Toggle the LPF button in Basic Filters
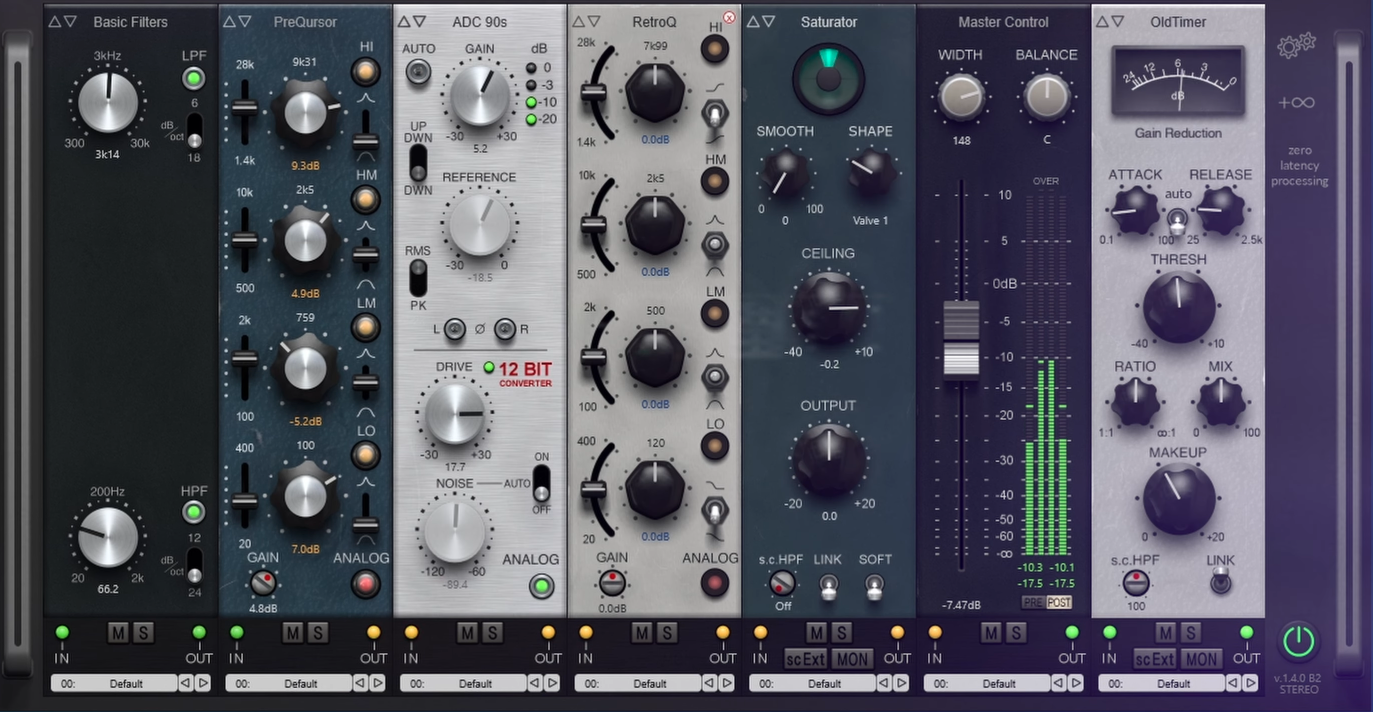Image resolution: width=1373 pixels, height=712 pixels. click(x=194, y=79)
